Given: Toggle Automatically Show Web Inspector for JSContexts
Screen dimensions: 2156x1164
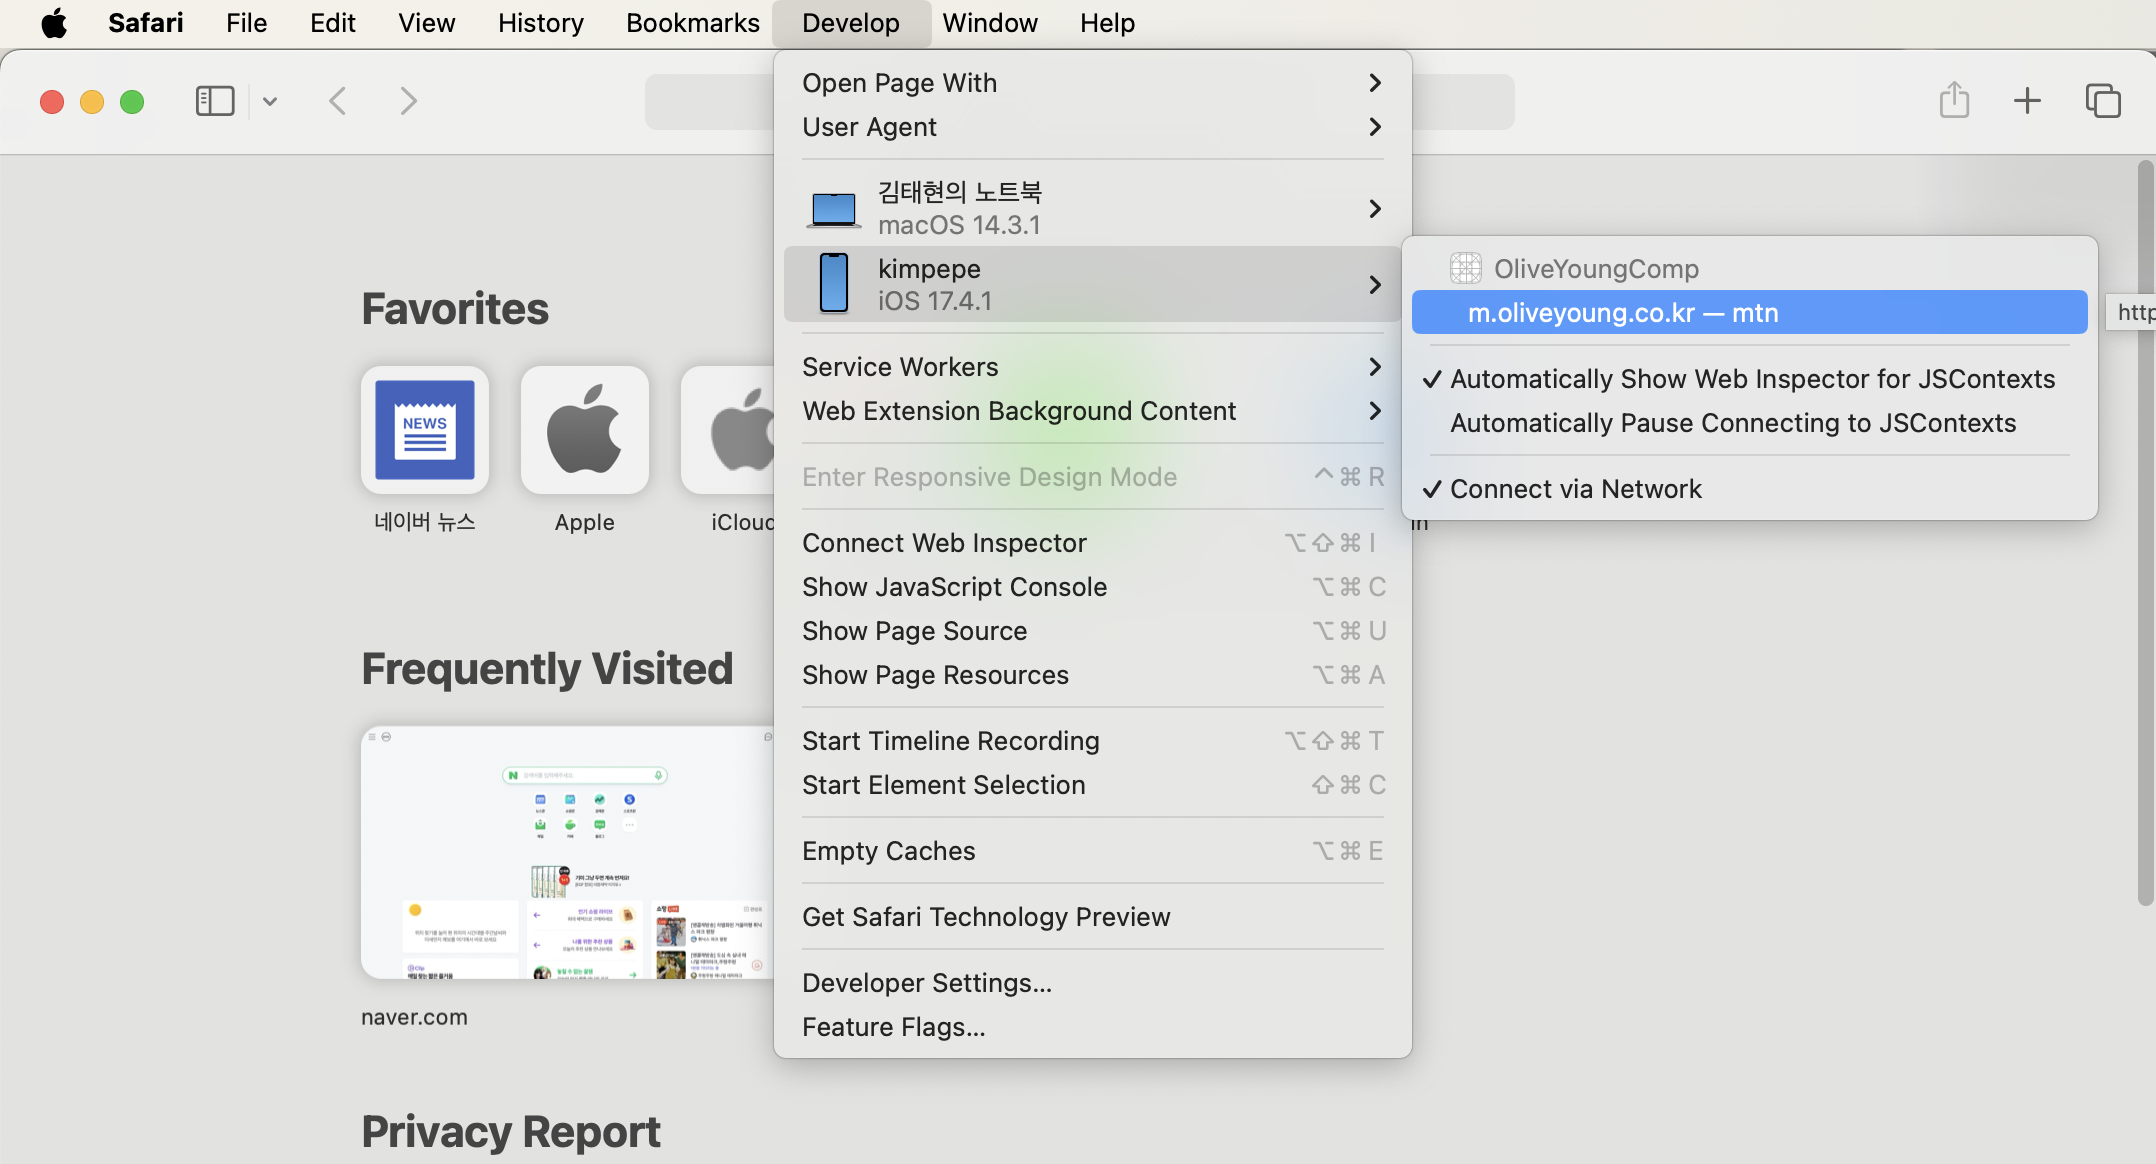Looking at the screenshot, I should point(1751,379).
